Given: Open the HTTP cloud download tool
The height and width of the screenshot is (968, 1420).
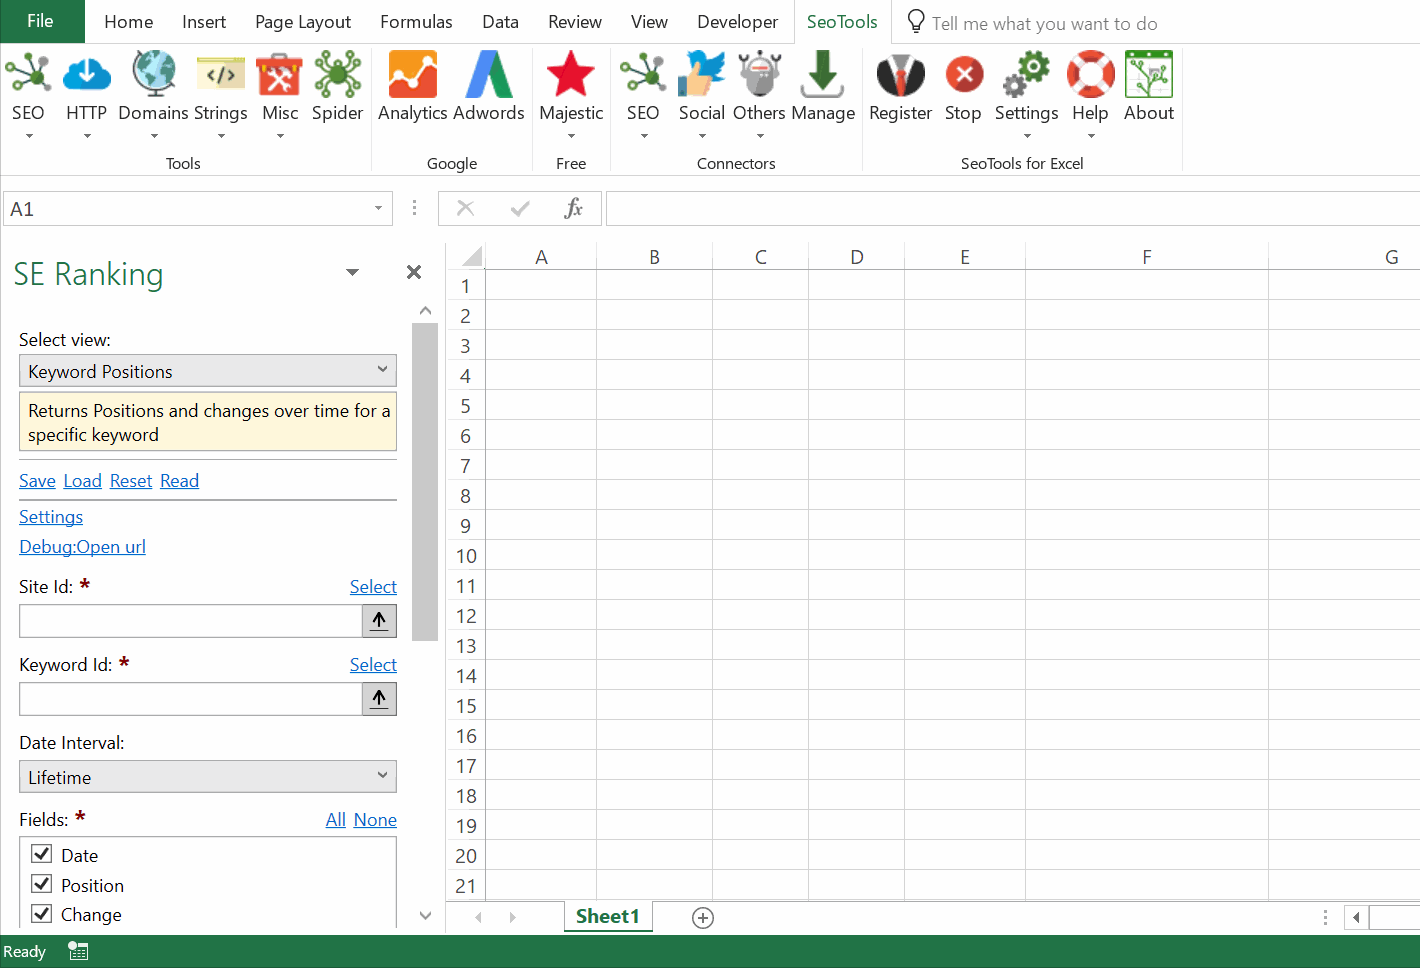Looking at the screenshot, I should [x=86, y=75].
